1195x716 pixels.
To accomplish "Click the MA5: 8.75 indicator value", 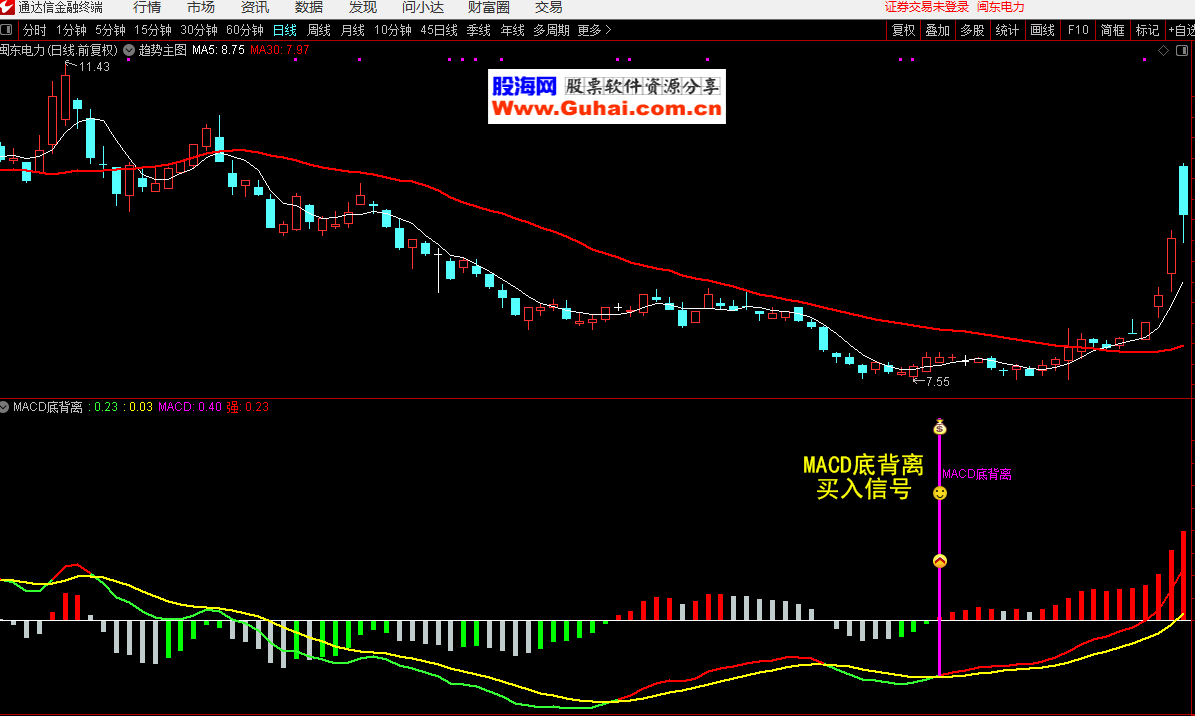I will pyautogui.click(x=218, y=50).
